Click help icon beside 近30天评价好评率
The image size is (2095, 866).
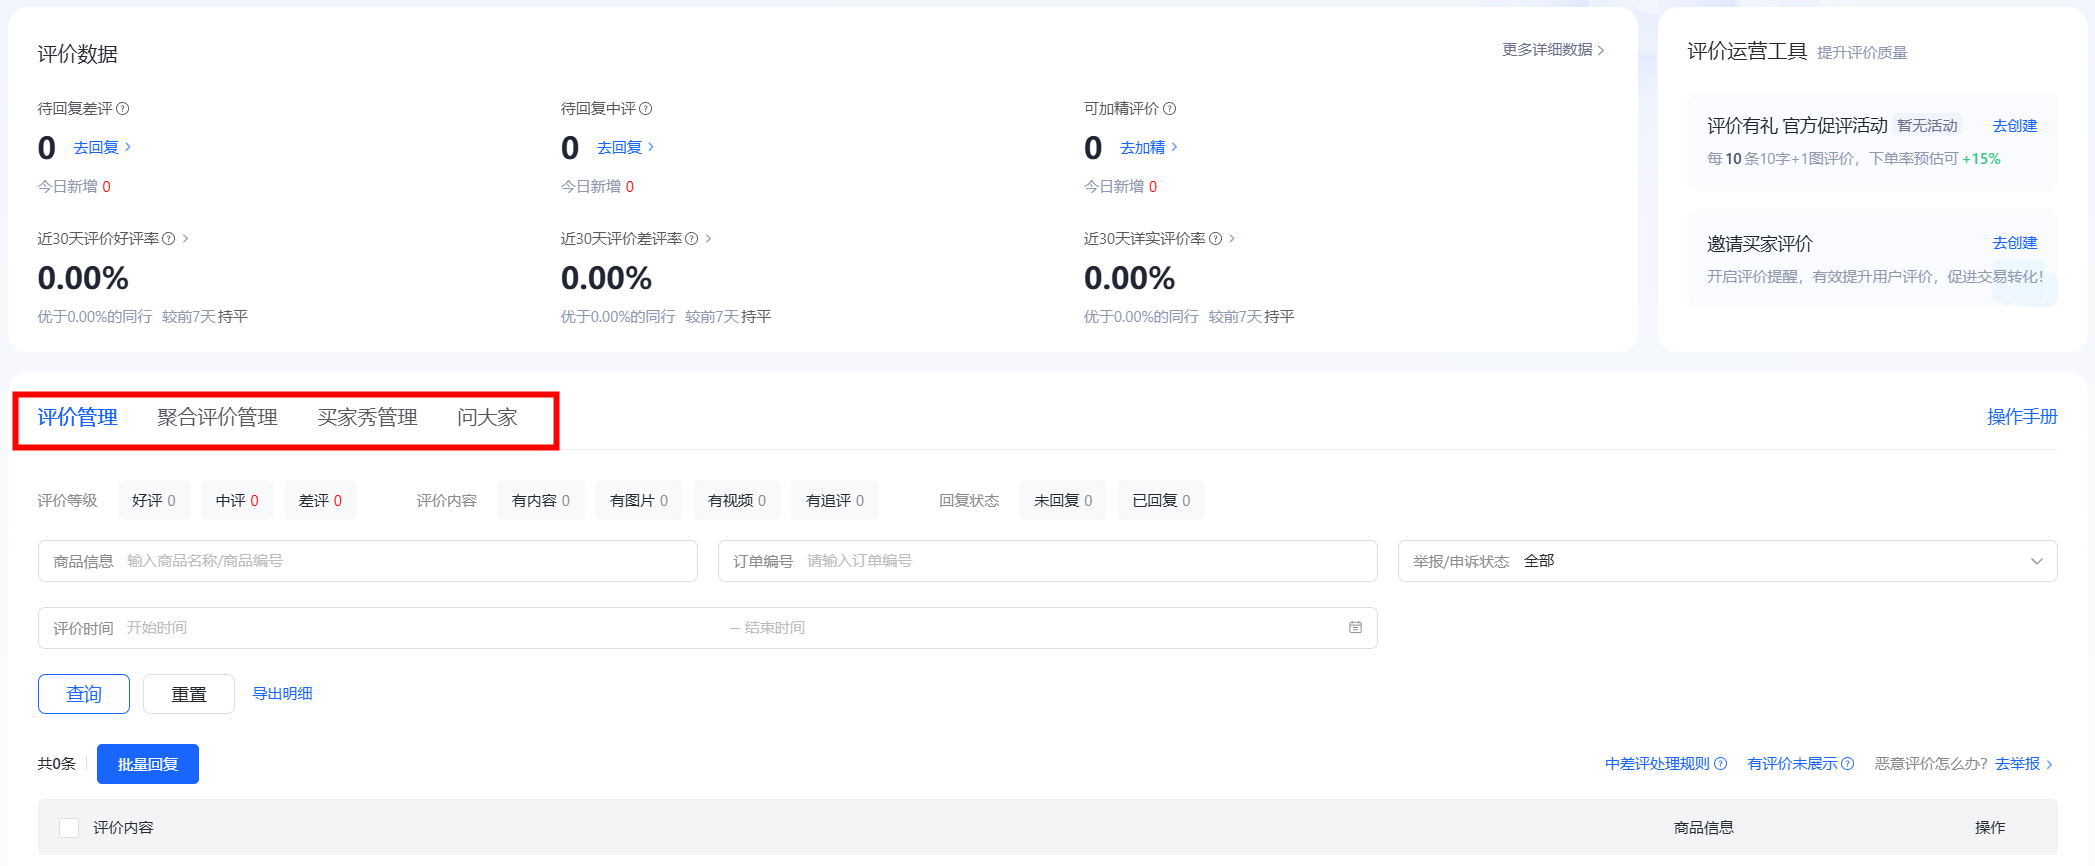[x=169, y=239]
